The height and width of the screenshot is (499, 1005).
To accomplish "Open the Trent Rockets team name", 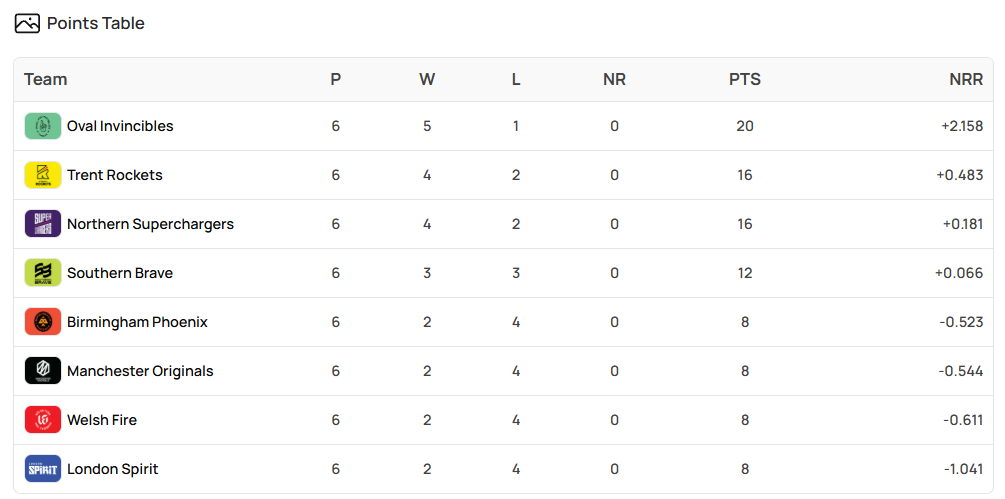I will point(115,175).
